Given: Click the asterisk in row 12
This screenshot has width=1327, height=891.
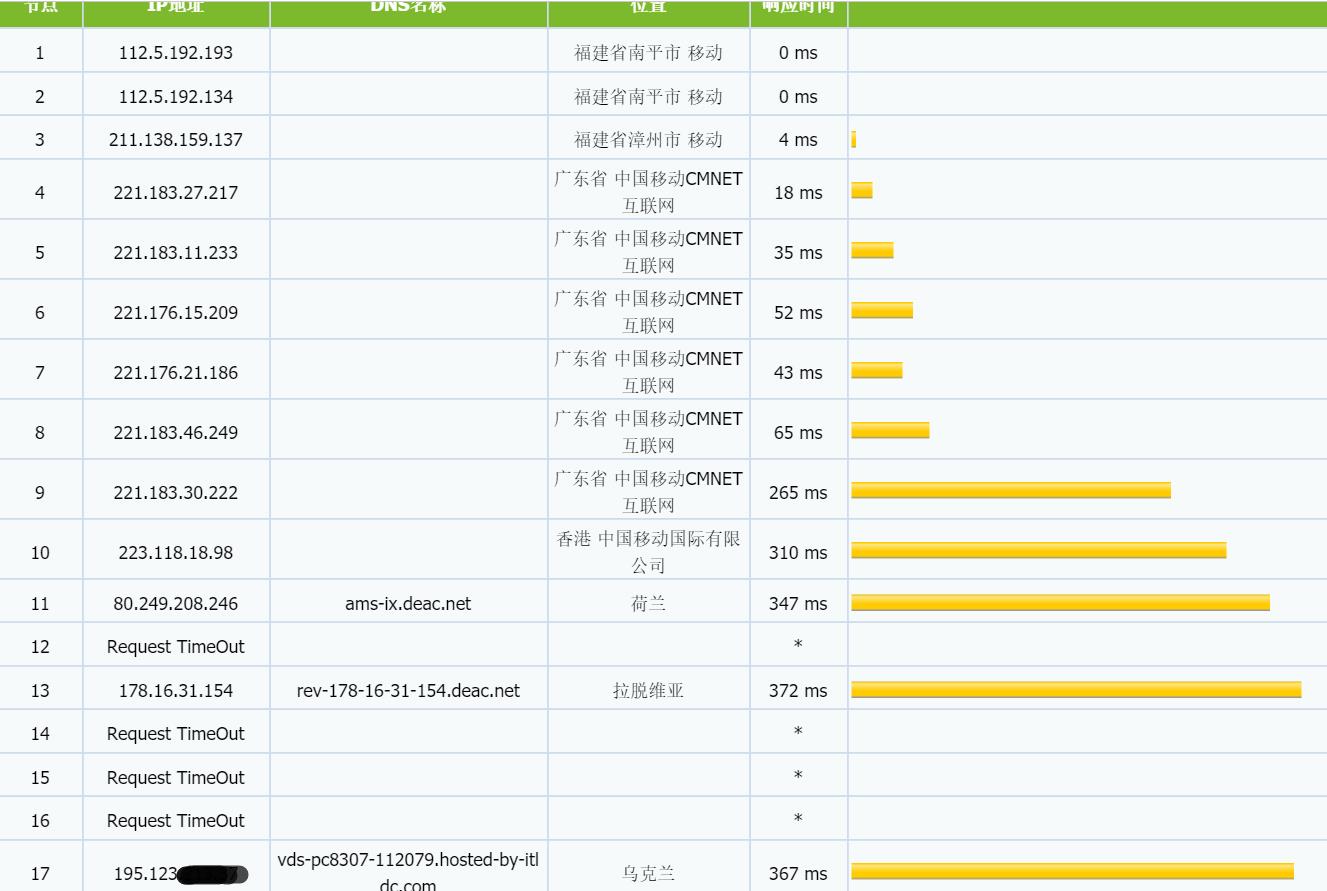Looking at the screenshot, I should coord(798,646).
